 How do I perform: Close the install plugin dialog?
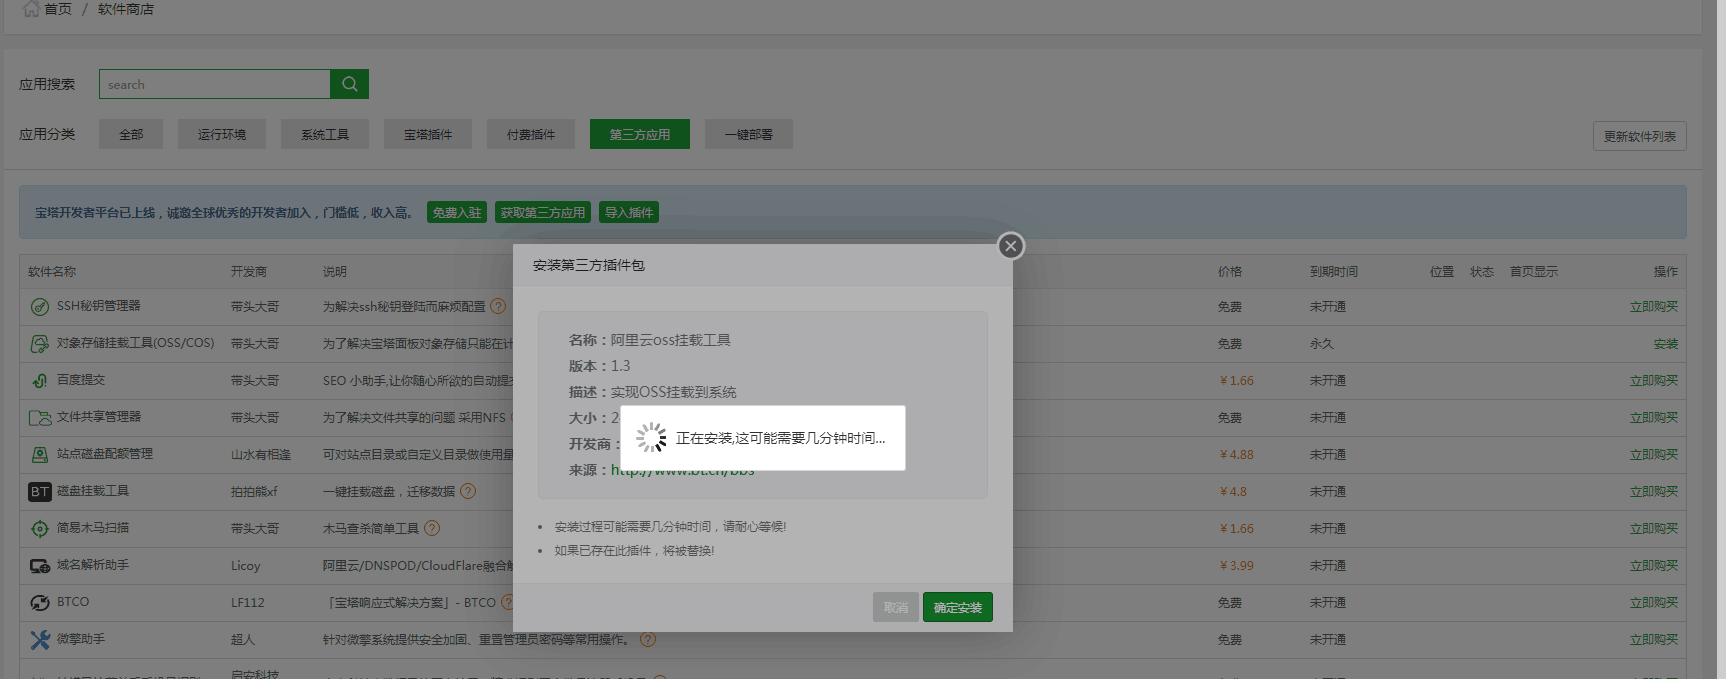click(1011, 246)
